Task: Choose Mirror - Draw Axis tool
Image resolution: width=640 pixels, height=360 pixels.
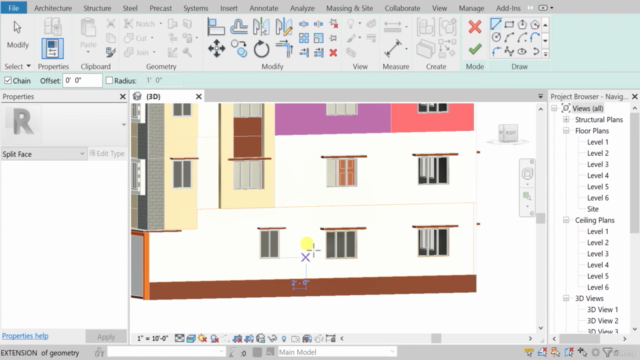Action: coord(284,27)
